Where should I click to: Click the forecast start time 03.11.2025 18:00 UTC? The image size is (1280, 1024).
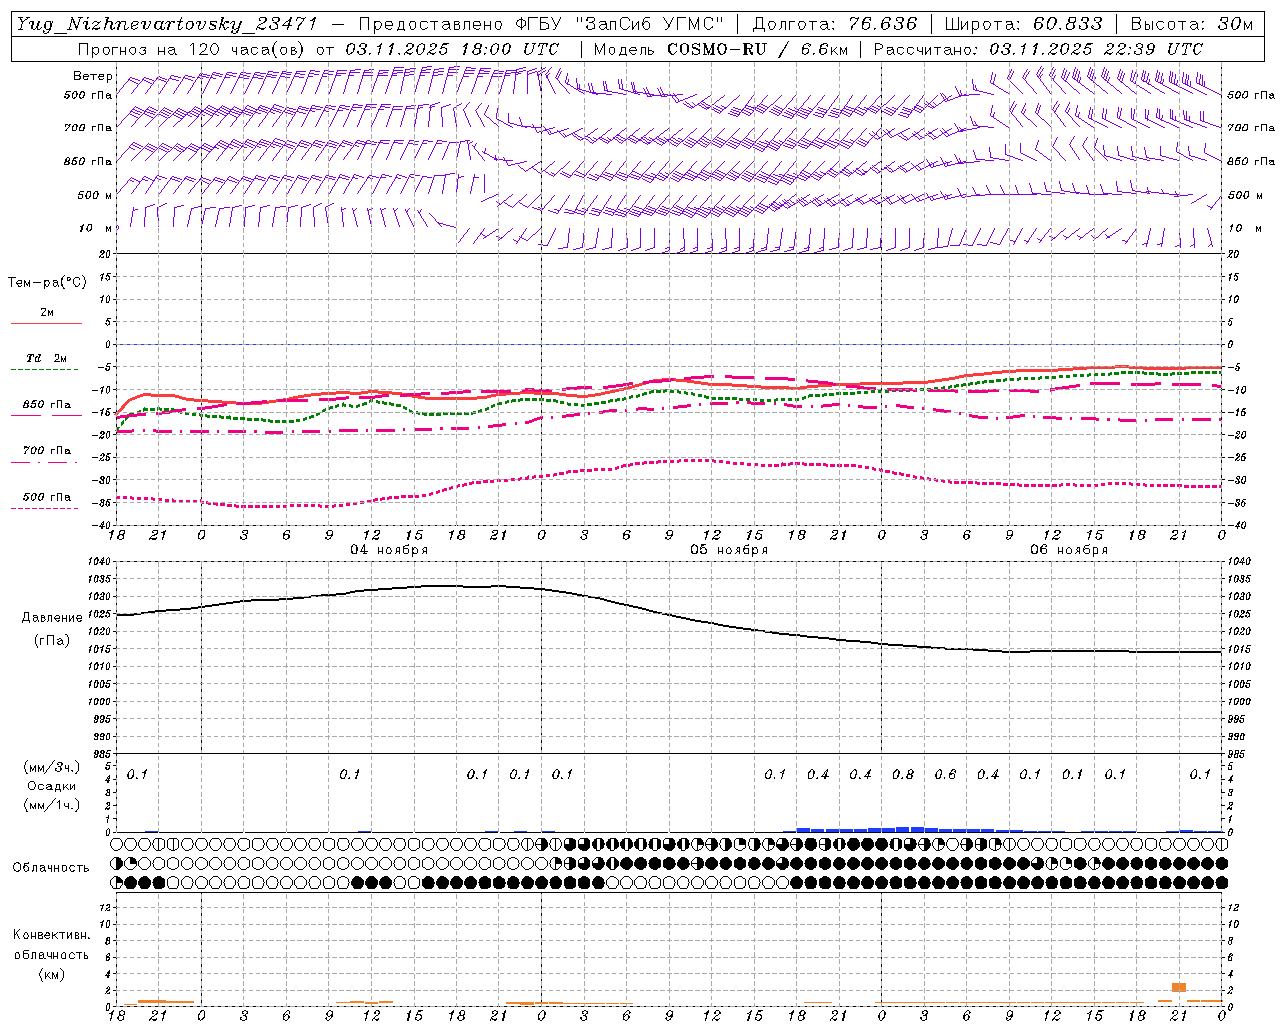[x=452, y=49]
